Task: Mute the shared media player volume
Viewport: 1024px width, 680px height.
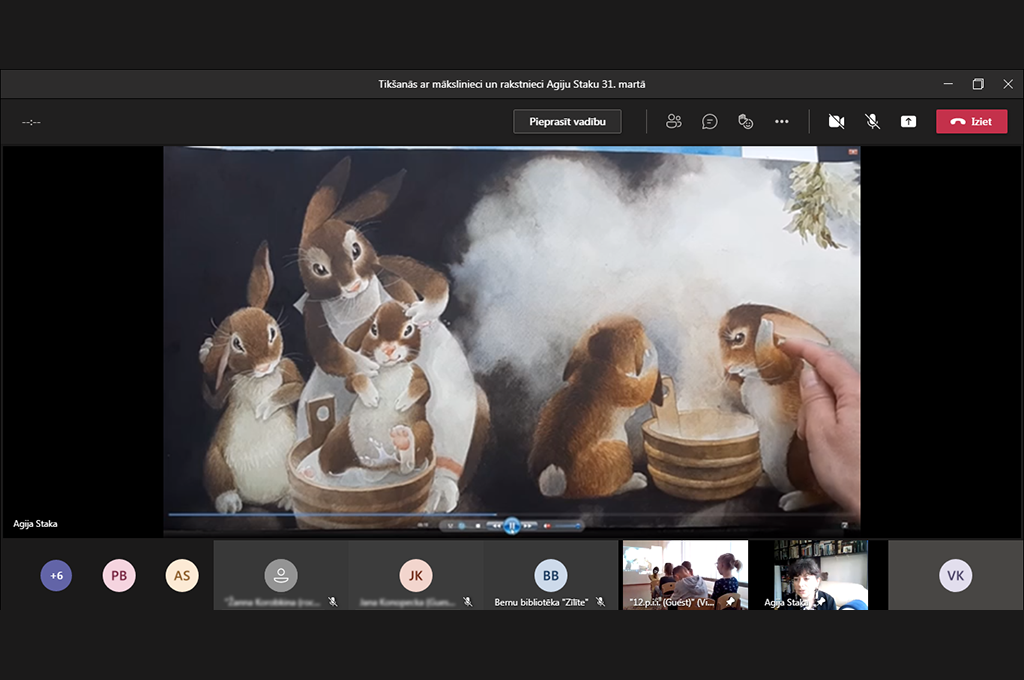Action: pos(547,525)
